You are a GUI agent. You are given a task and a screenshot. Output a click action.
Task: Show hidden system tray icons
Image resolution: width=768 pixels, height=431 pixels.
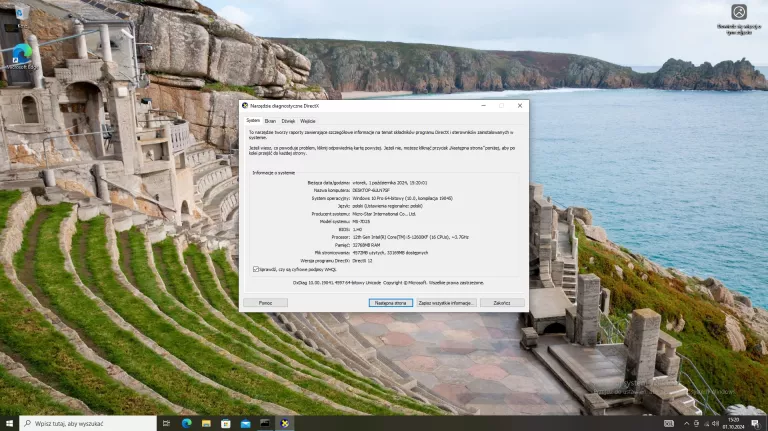pos(686,424)
